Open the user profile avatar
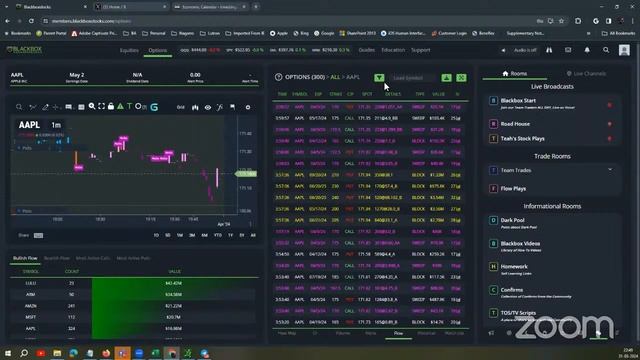The image size is (640, 360). (x=624, y=50)
